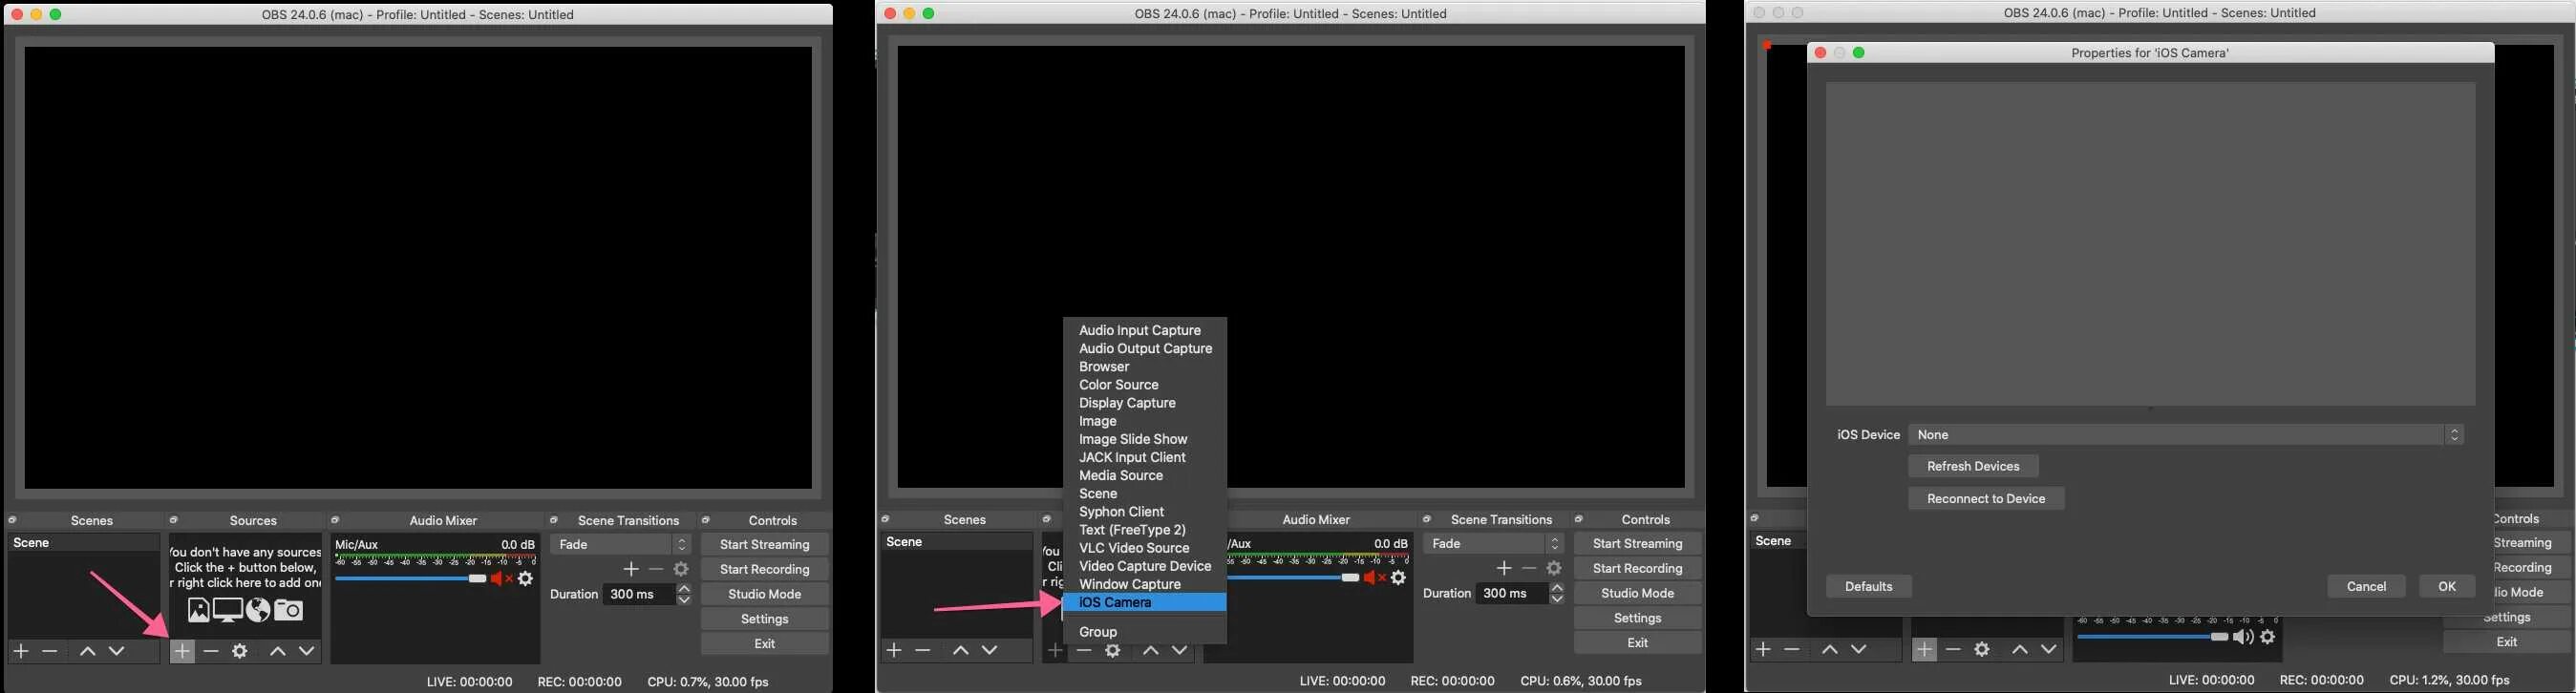Choose Browser from the source menu

[1145, 367]
